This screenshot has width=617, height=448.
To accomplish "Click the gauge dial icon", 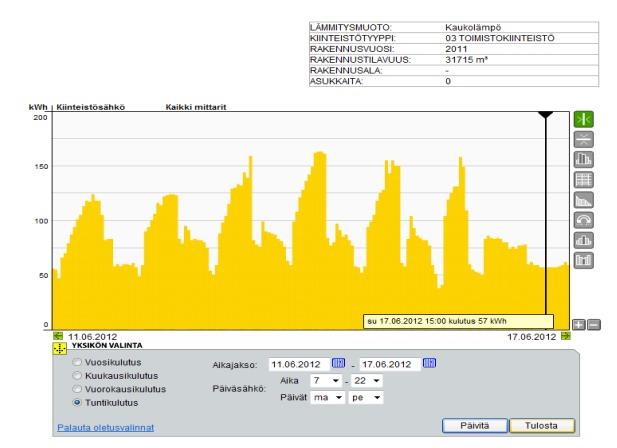I will coord(584,220).
